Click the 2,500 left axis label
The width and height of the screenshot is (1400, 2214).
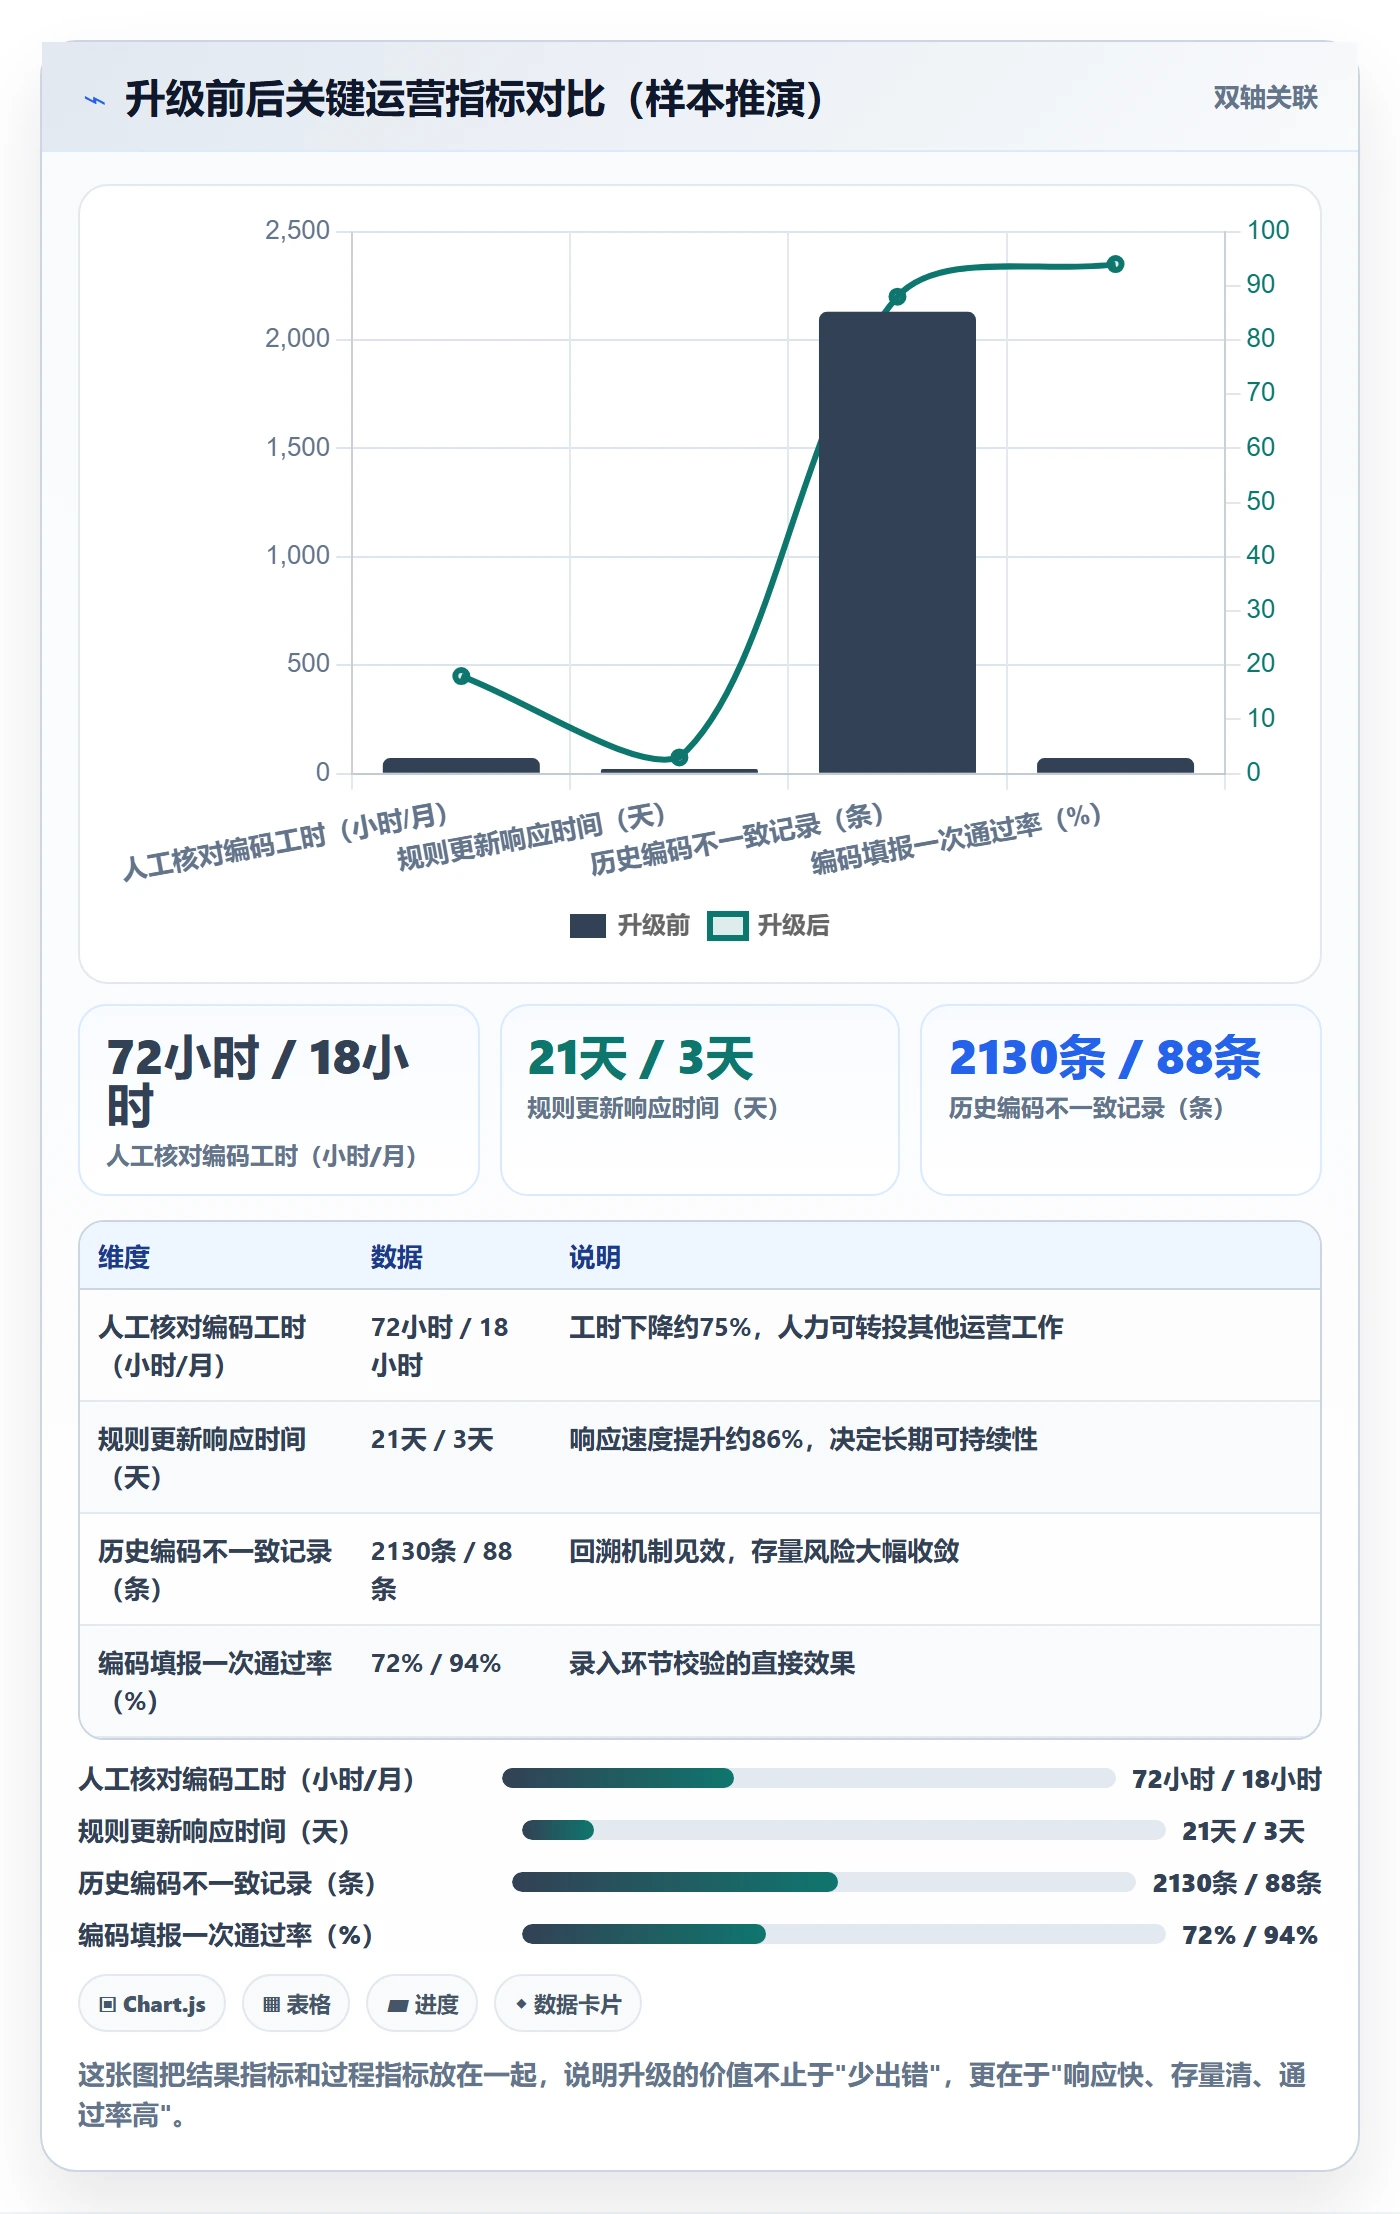tap(297, 230)
